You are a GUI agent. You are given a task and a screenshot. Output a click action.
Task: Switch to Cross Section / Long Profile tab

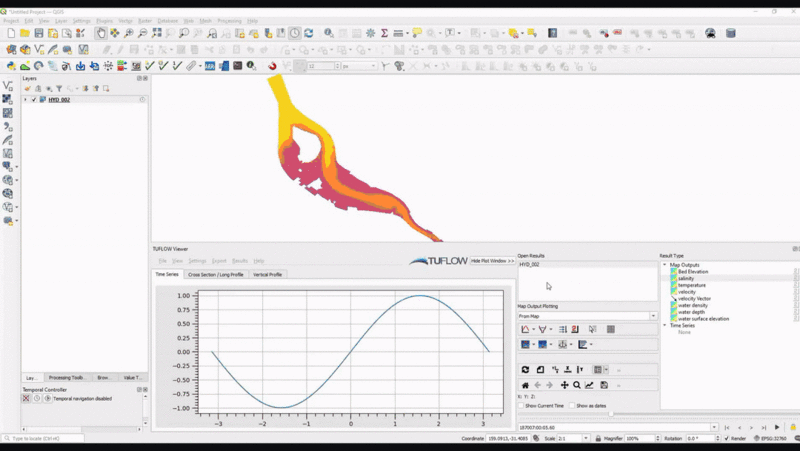click(215, 274)
